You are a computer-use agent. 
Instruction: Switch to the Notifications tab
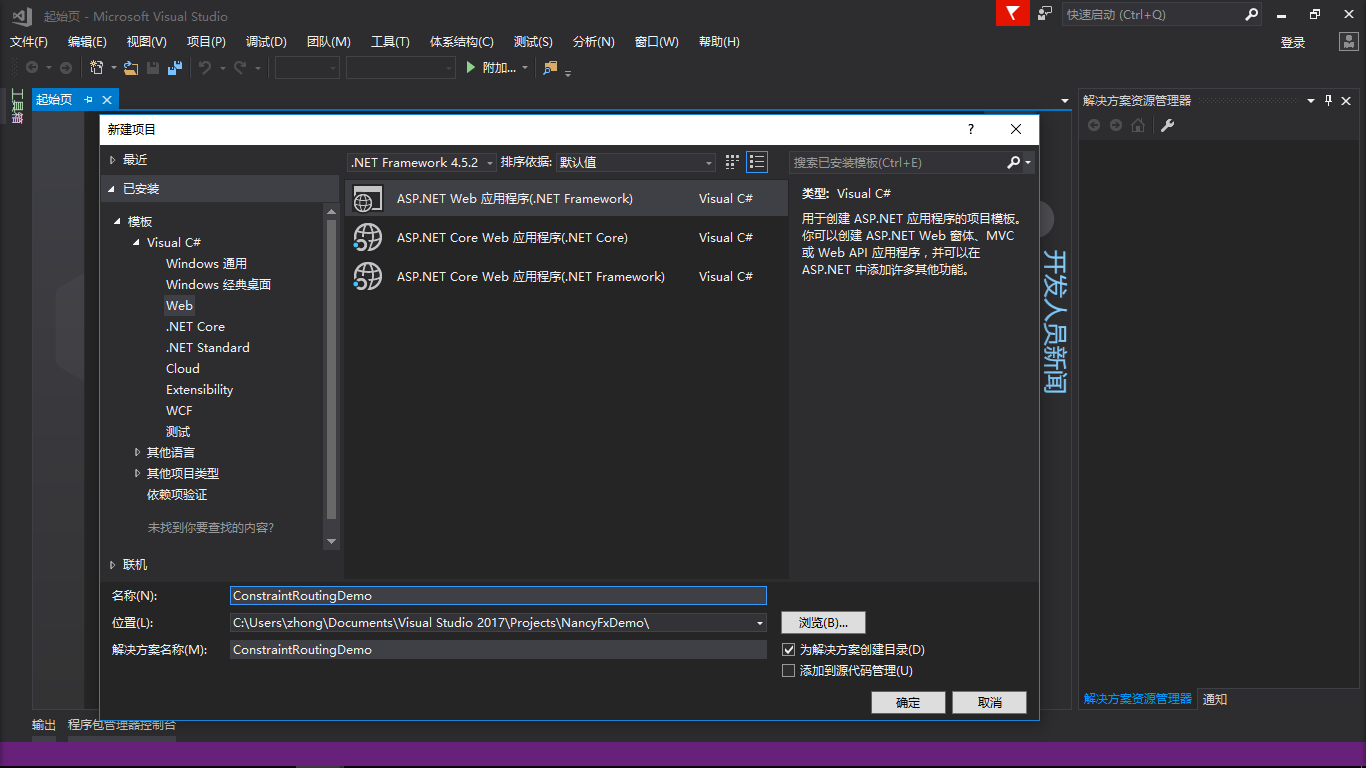(1215, 699)
